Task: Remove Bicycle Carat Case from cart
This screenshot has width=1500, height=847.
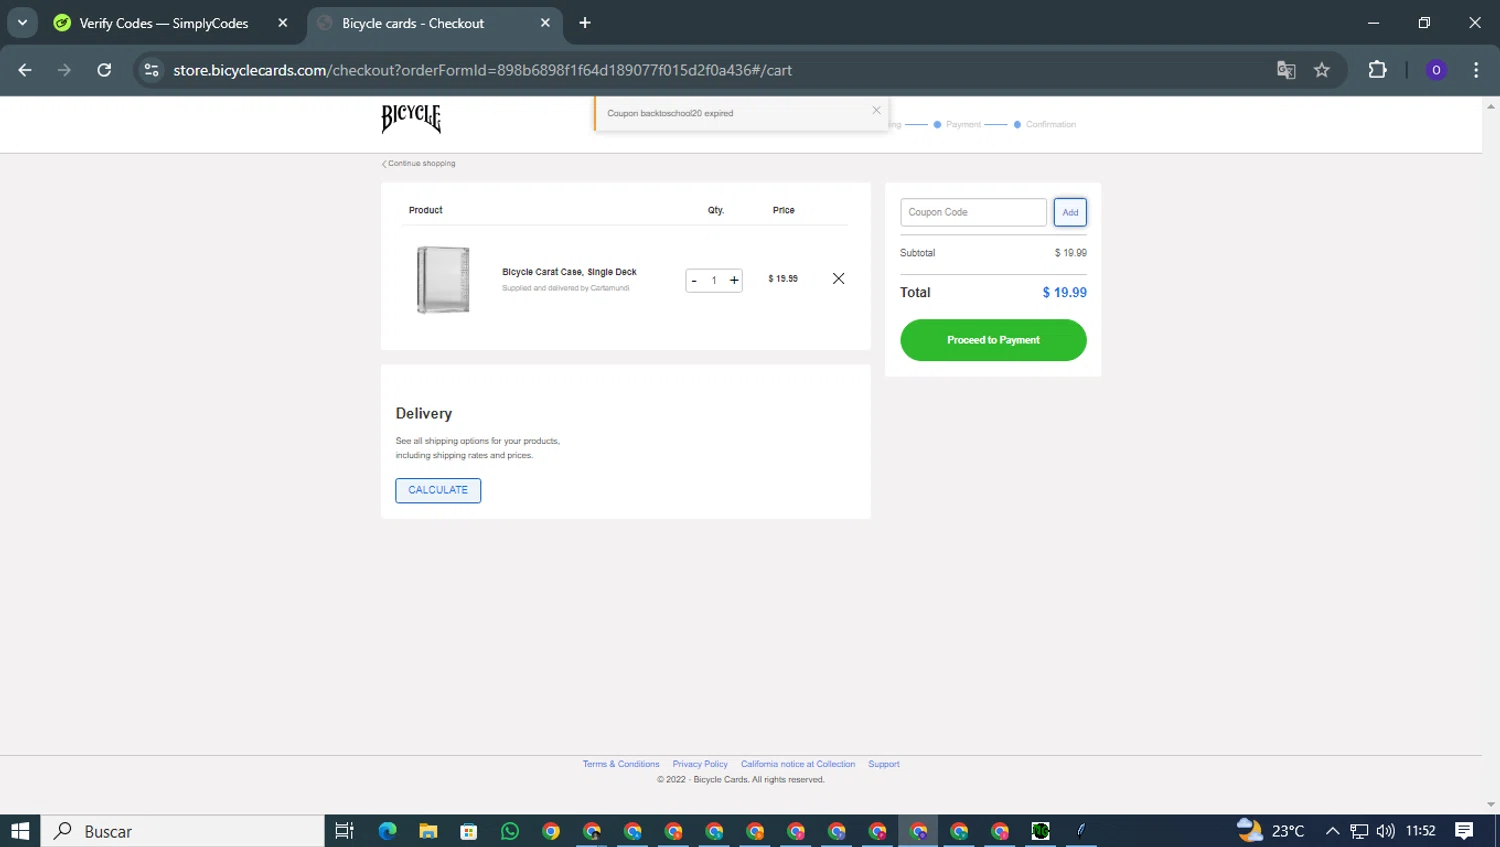Action: 839,279
